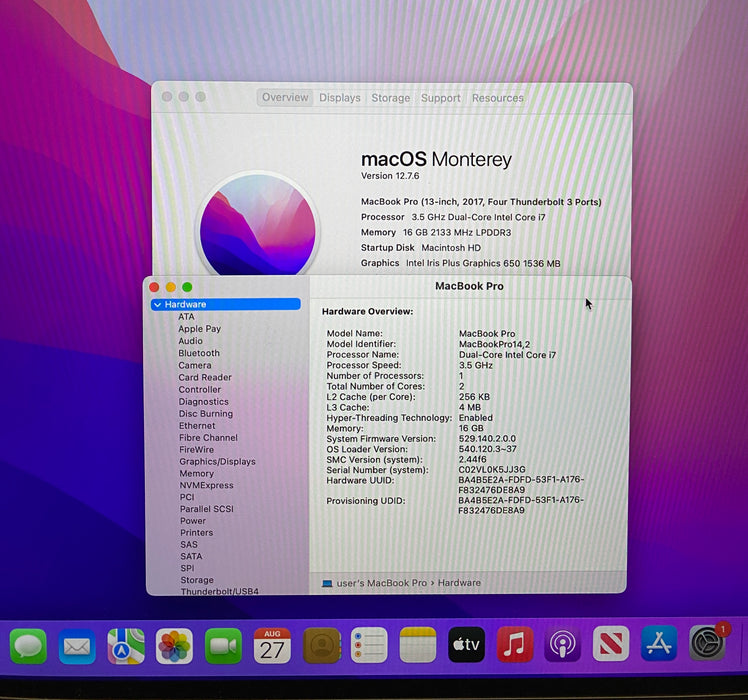The height and width of the screenshot is (700, 748).
Task: Select Bluetooth in the sidebar
Action: coord(199,353)
